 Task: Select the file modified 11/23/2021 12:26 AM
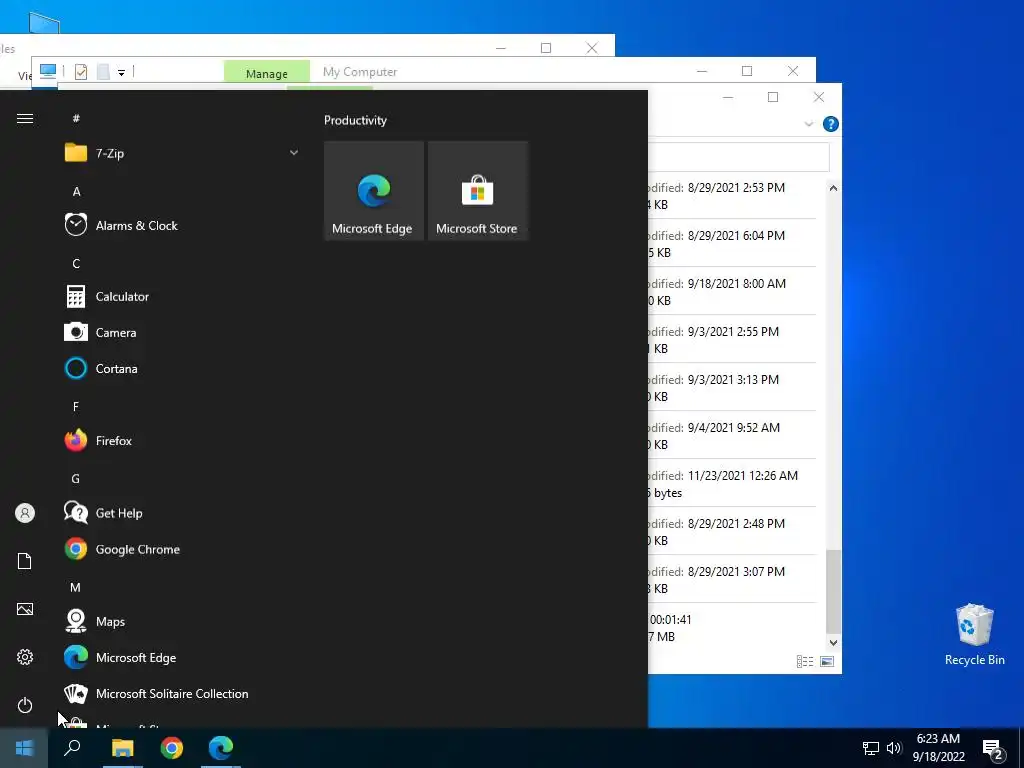[731, 484]
